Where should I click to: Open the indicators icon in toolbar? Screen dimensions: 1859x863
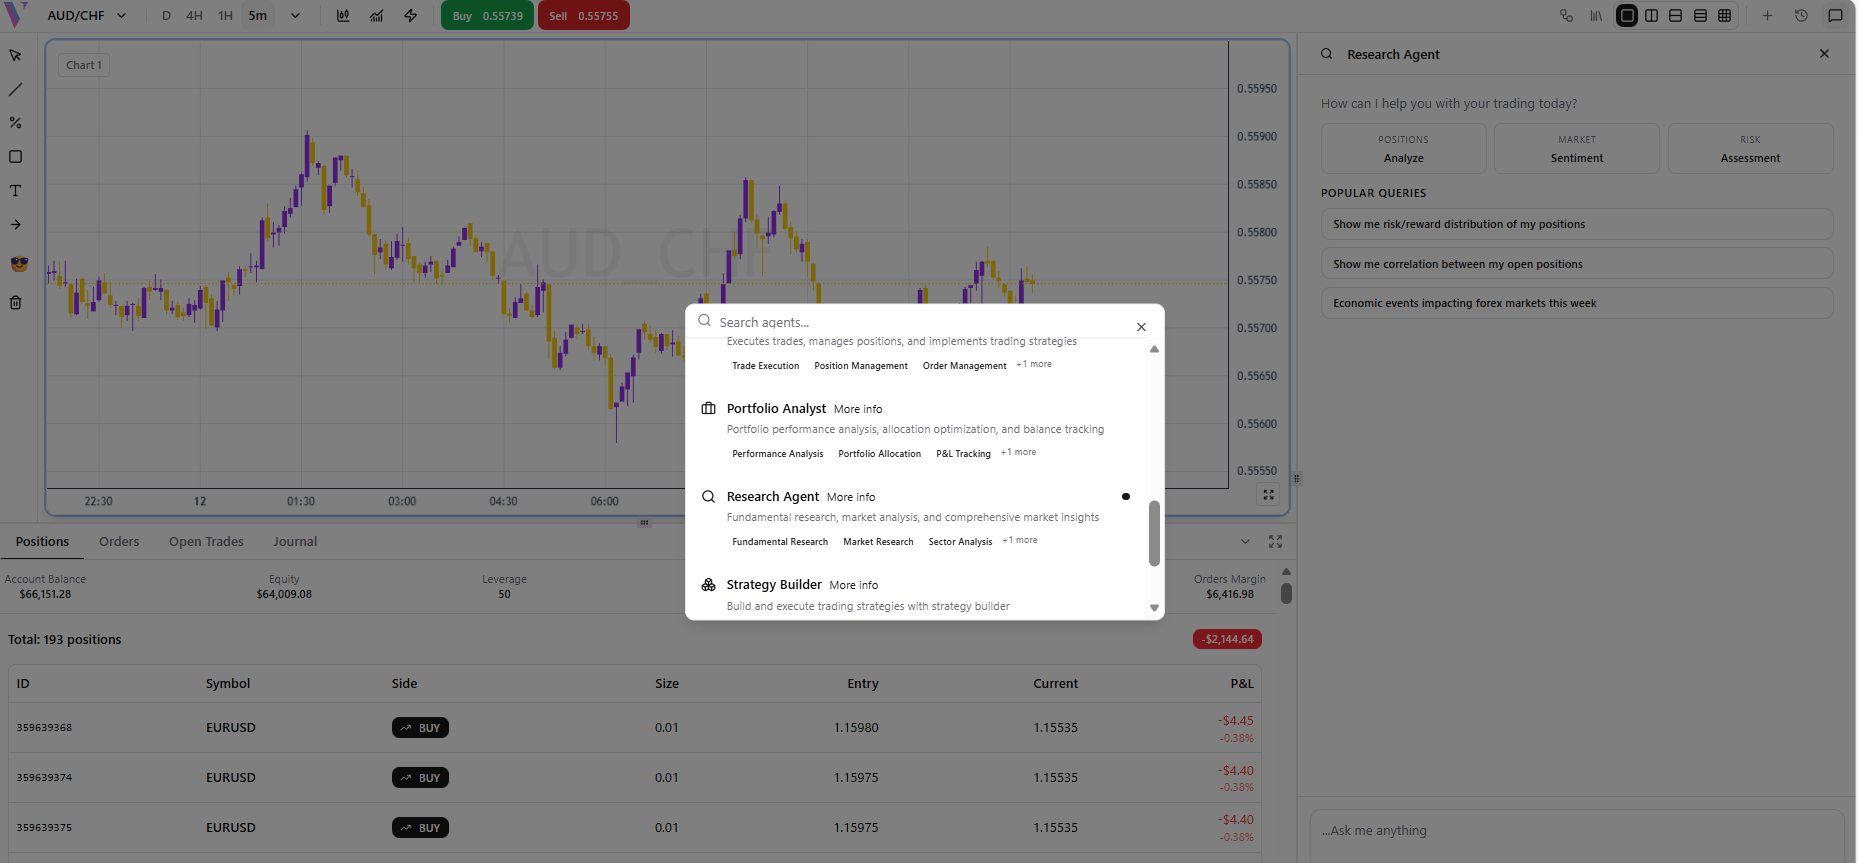[x=377, y=16]
